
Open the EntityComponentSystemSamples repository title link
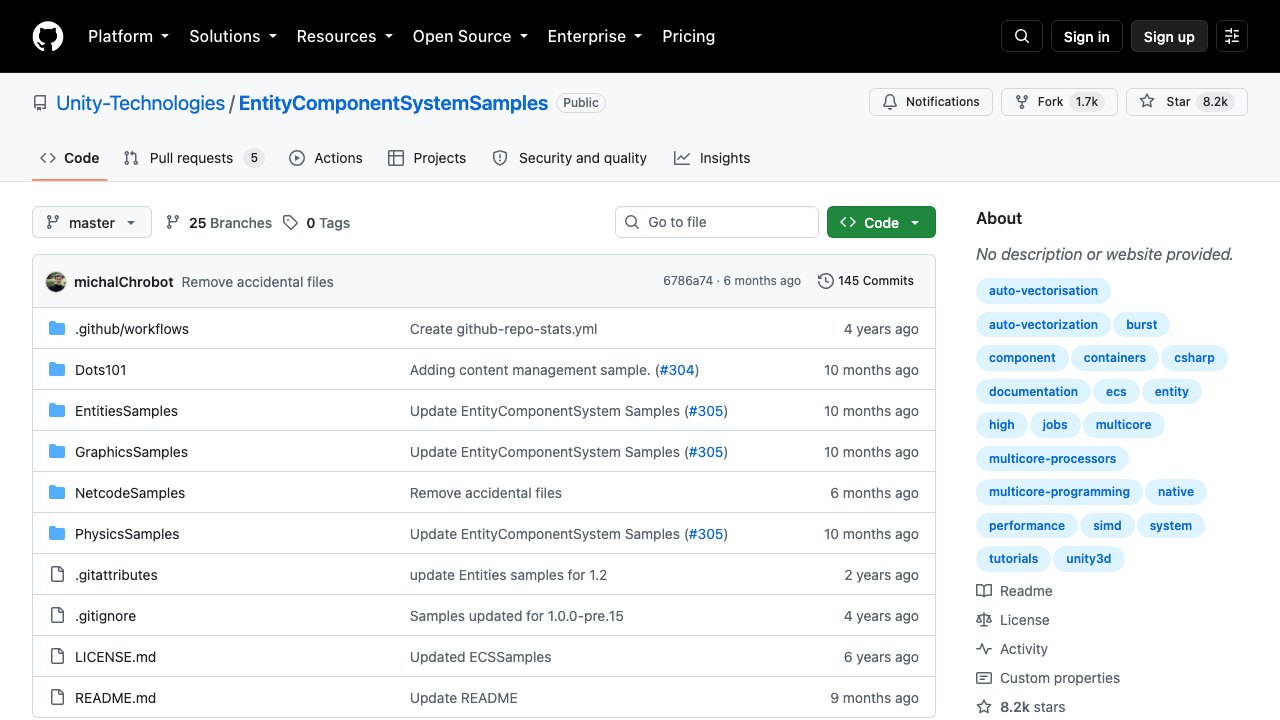pyautogui.click(x=393, y=103)
